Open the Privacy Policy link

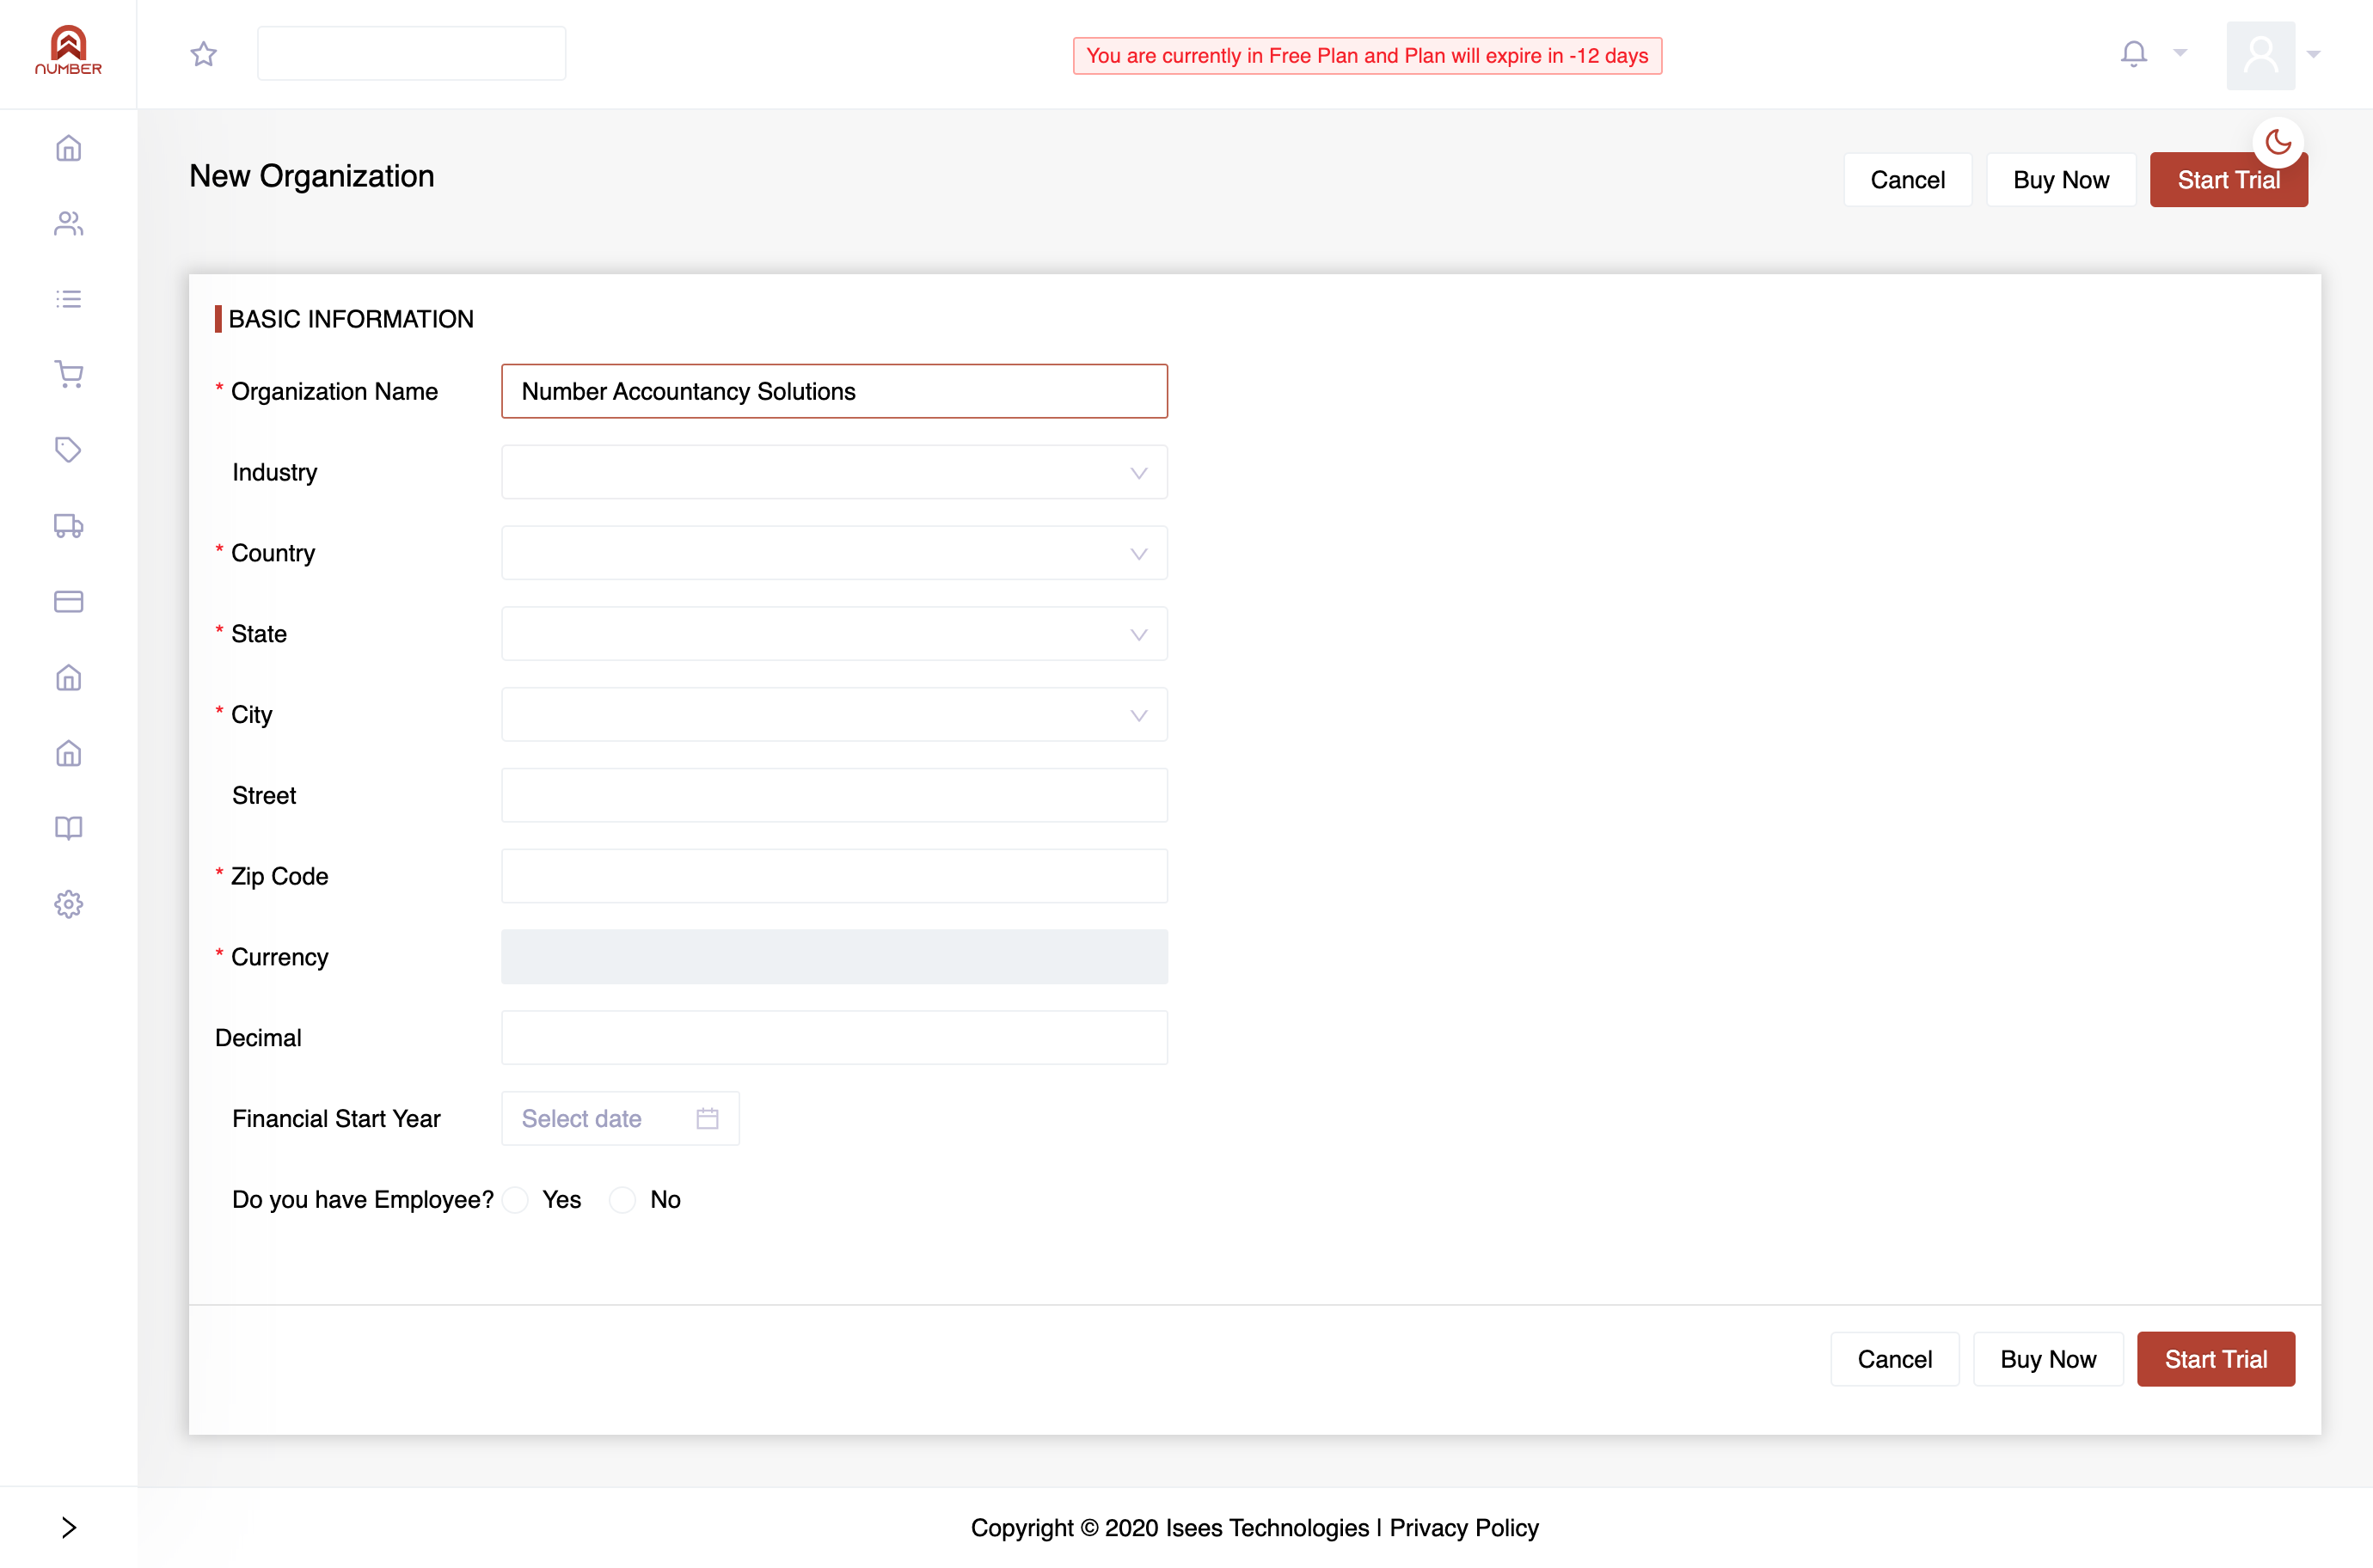point(1464,1527)
